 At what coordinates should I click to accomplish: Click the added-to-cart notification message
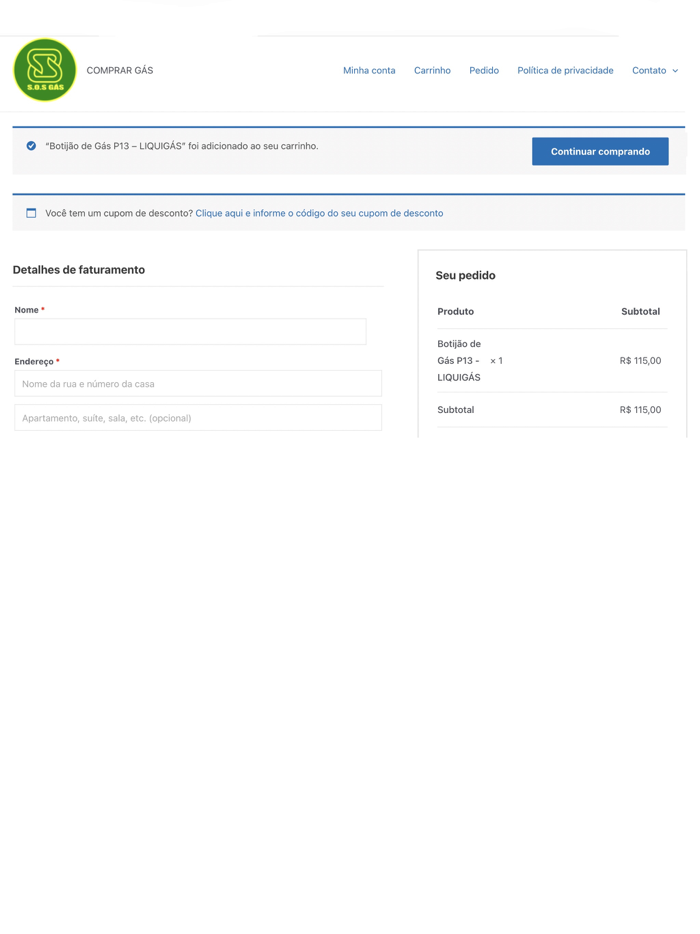pyautogui.click(x=182, y=146)
